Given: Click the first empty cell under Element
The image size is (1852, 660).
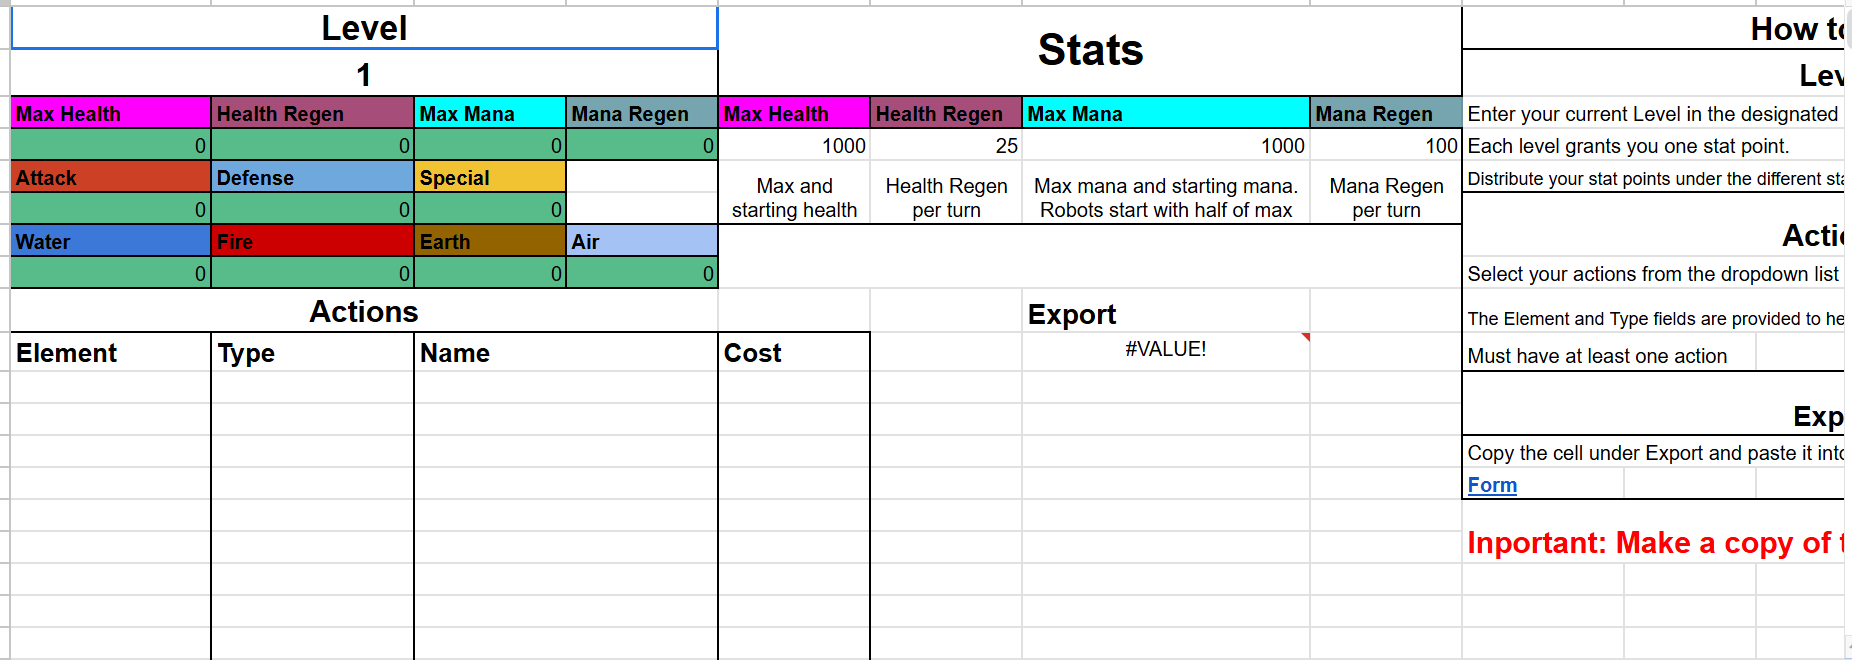Looking at the screenshot, I should [x=111, y=387].
